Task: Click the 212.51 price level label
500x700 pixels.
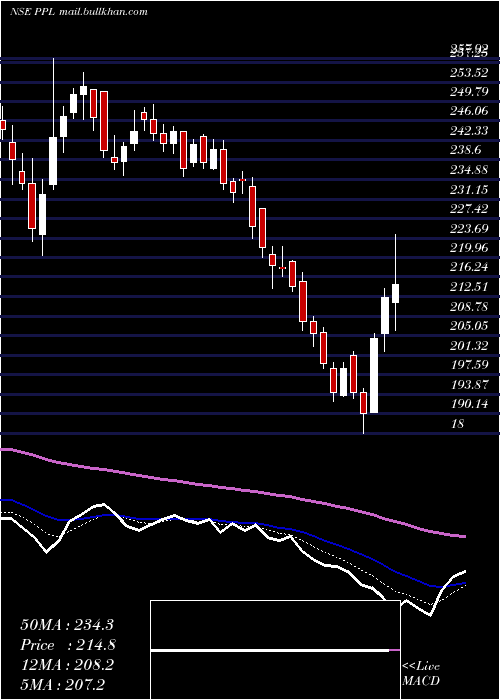Action: coord(469,288)
